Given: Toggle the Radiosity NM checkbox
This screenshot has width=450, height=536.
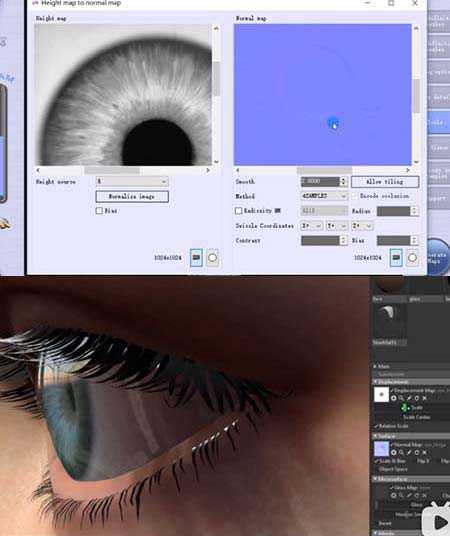Looking at the screenshot, I should pyautogui.click(x=239, y=211).
